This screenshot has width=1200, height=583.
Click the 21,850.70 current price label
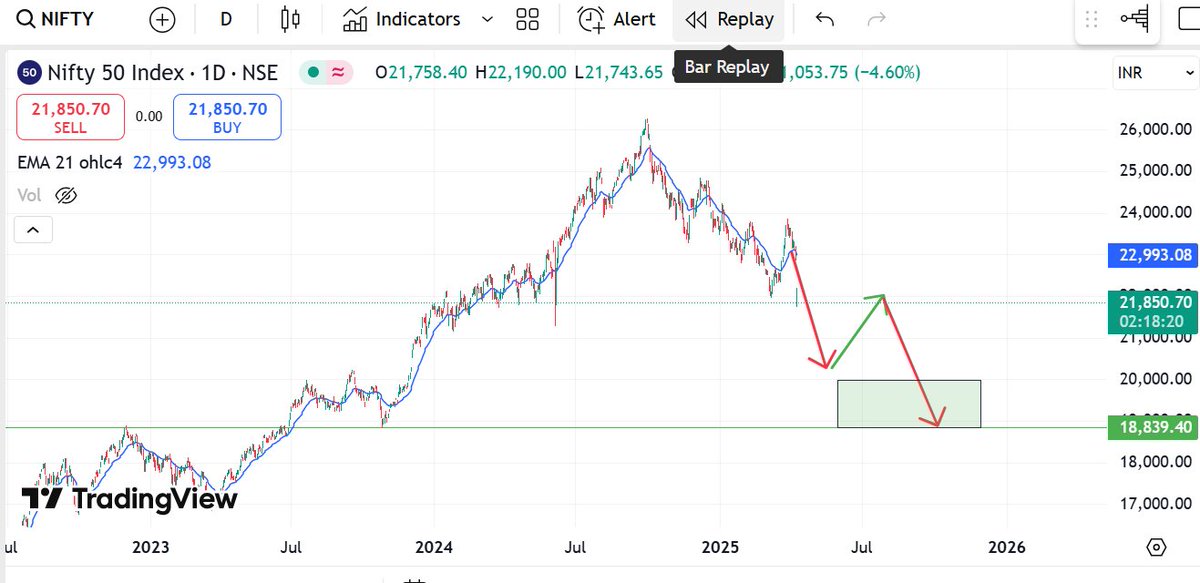[1152, 310]
